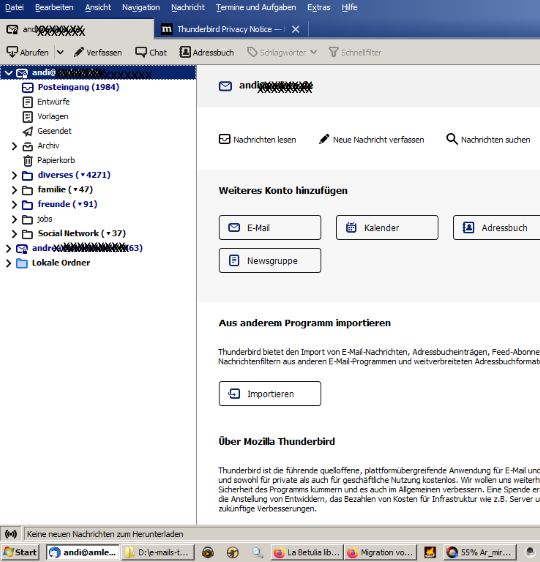Click the status text Keine neuen Nachrichten

click(x=105, y=534)
